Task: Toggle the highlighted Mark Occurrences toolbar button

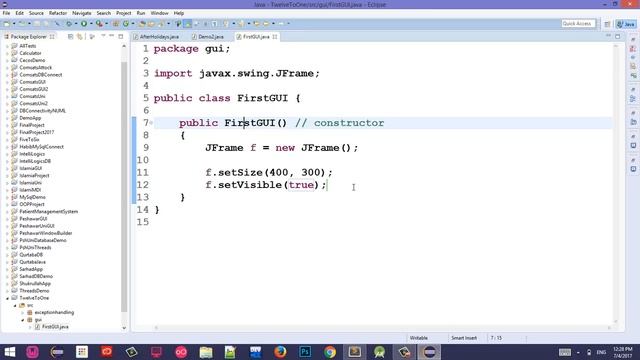Action: [x=188, y=24]
